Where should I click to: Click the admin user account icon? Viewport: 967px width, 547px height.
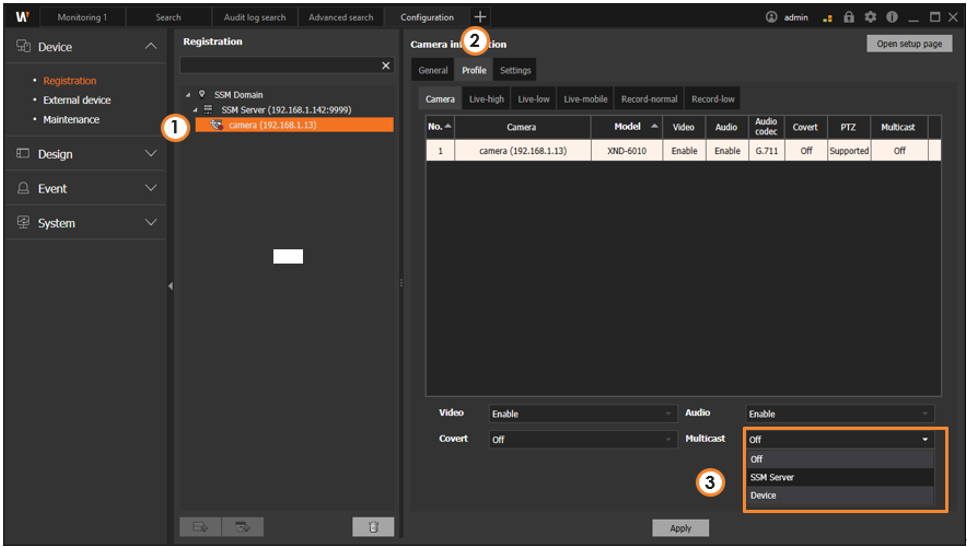click(771, 17)
